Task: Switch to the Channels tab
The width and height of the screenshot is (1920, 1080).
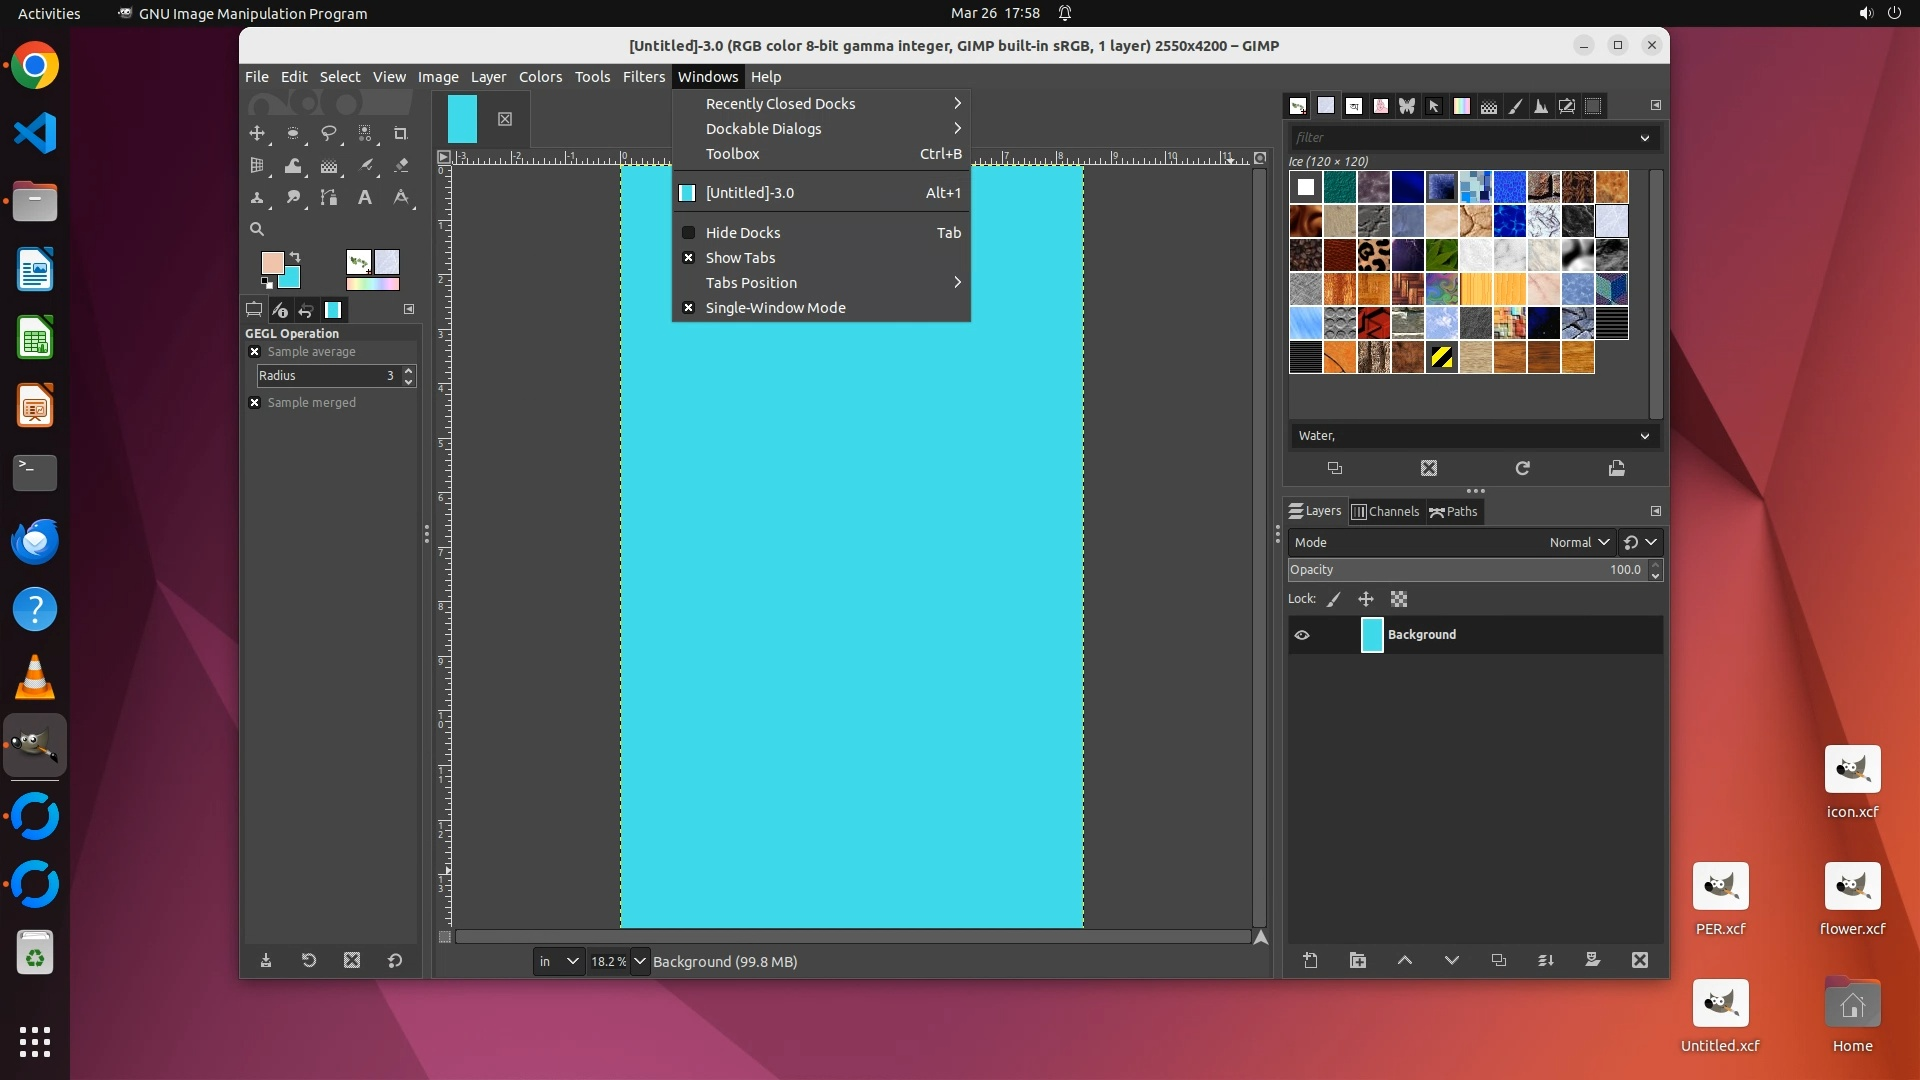Action: tap(1385, 512)
